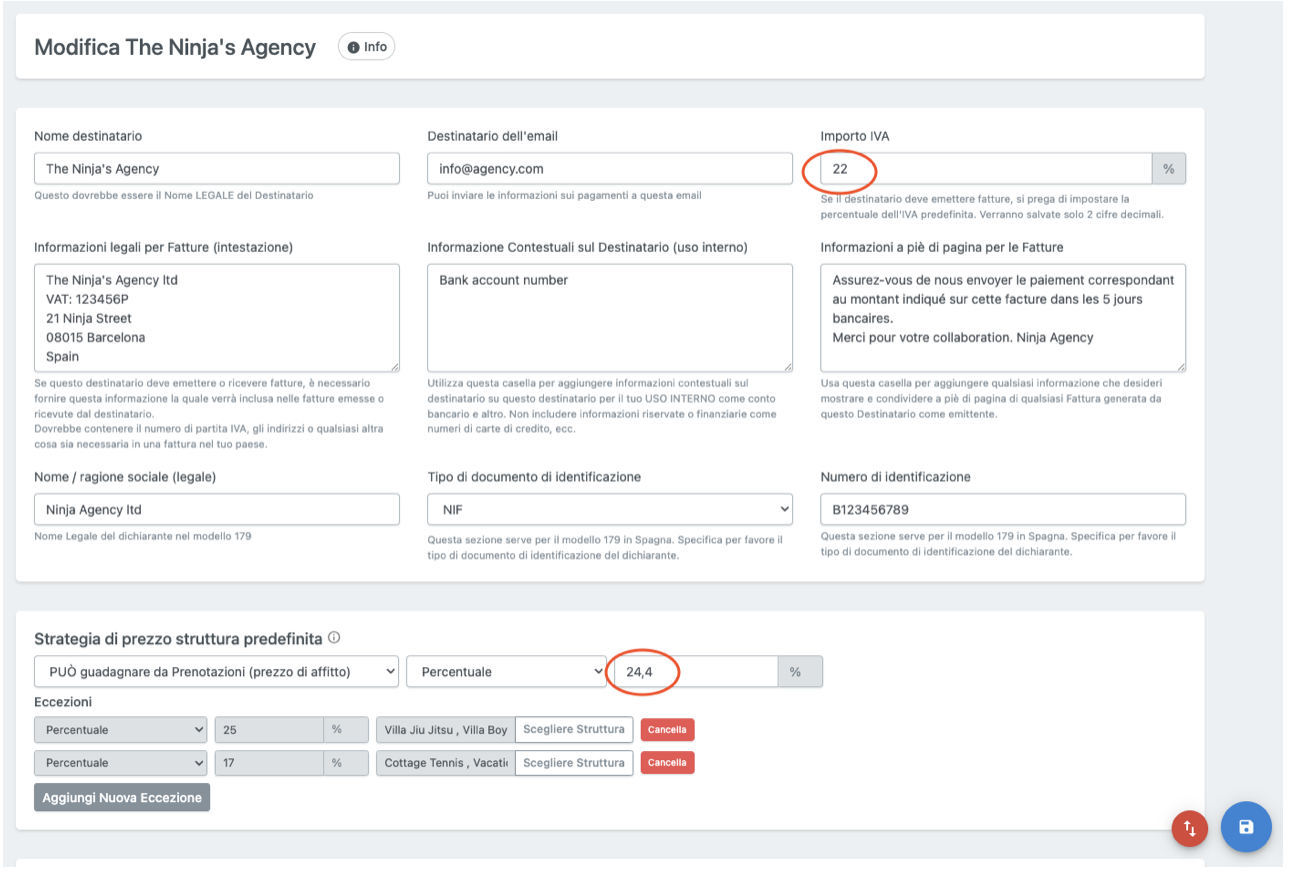Open the Tipo di documento NIF dropdown

tap(609, 510)
